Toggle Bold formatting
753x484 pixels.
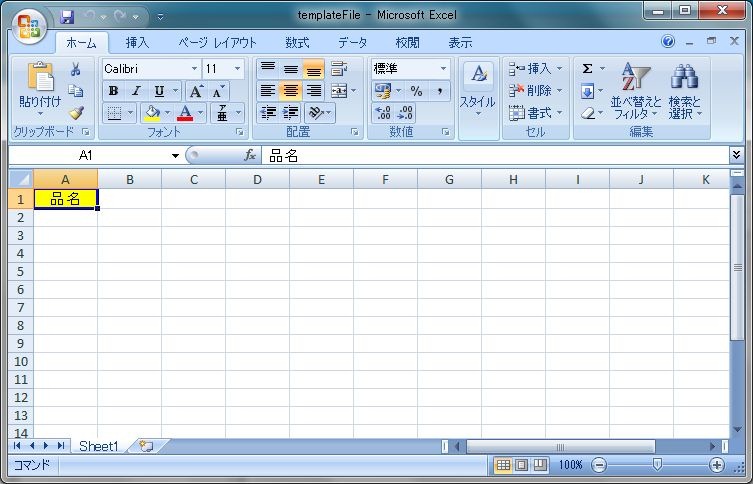[x=113, y=91]
